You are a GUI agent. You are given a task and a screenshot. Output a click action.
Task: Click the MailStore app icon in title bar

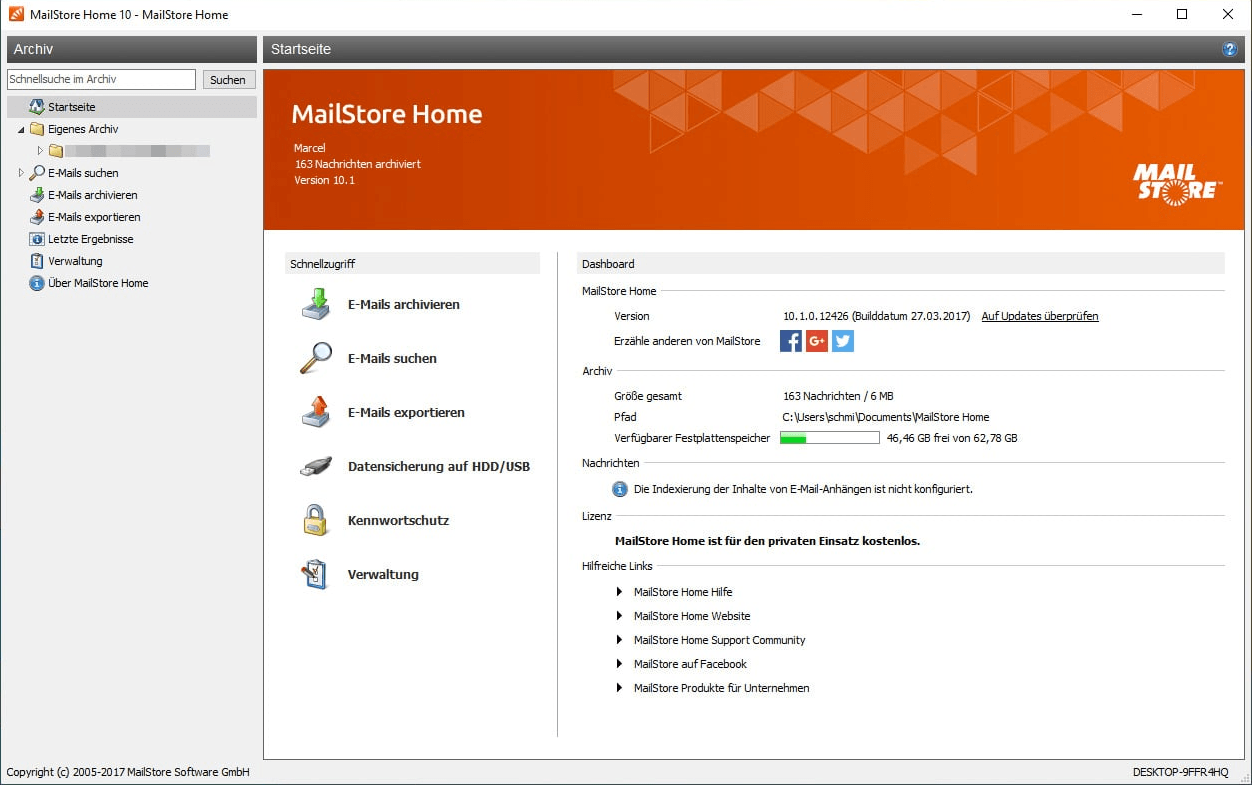(16, 14)
